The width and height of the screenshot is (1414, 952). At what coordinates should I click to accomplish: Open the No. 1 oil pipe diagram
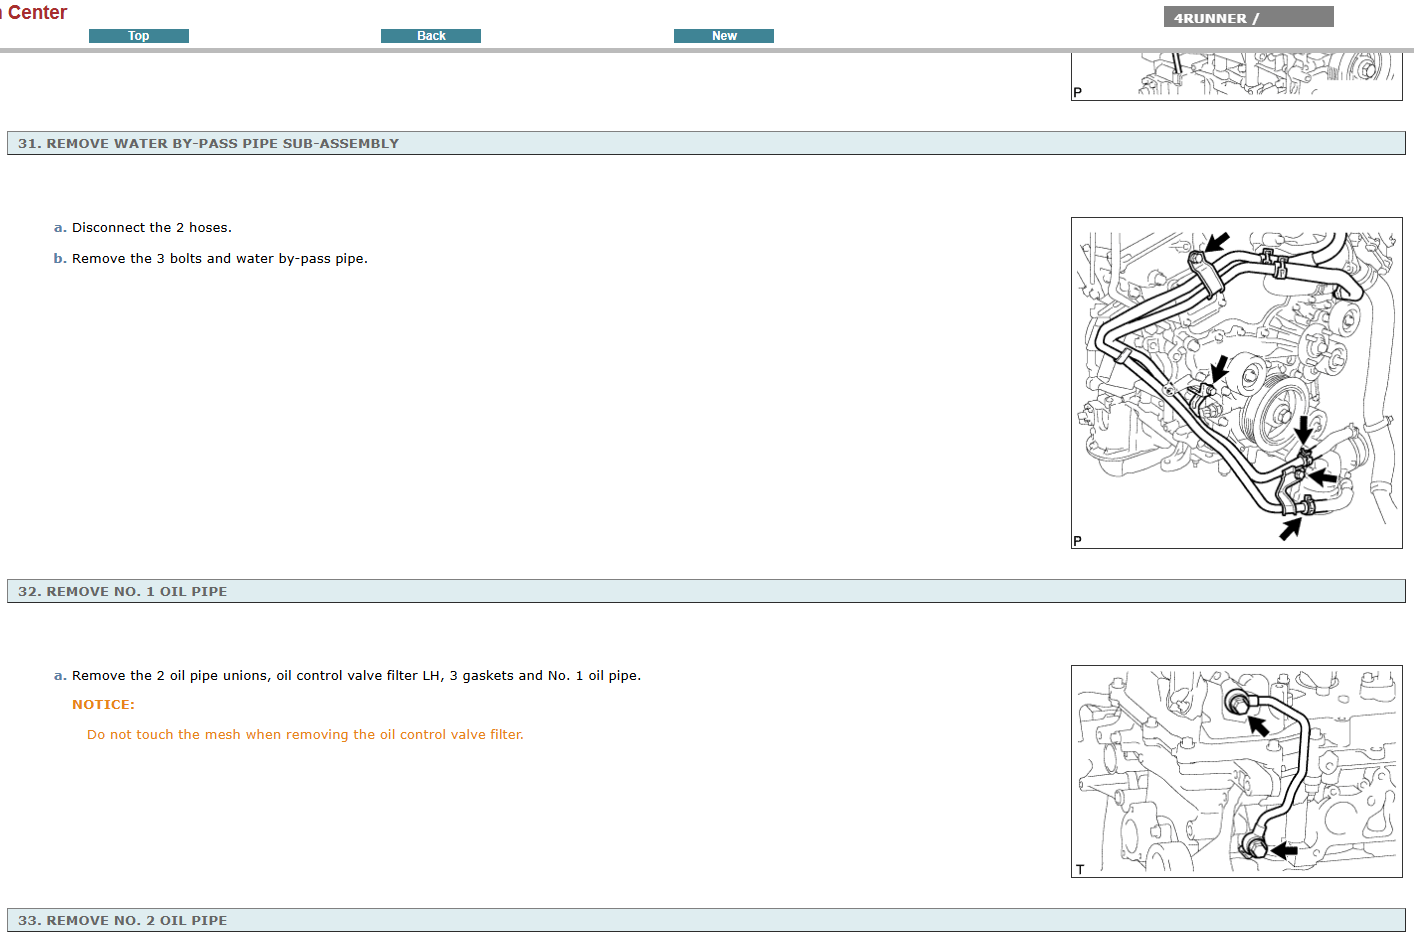pos(1236,771)
